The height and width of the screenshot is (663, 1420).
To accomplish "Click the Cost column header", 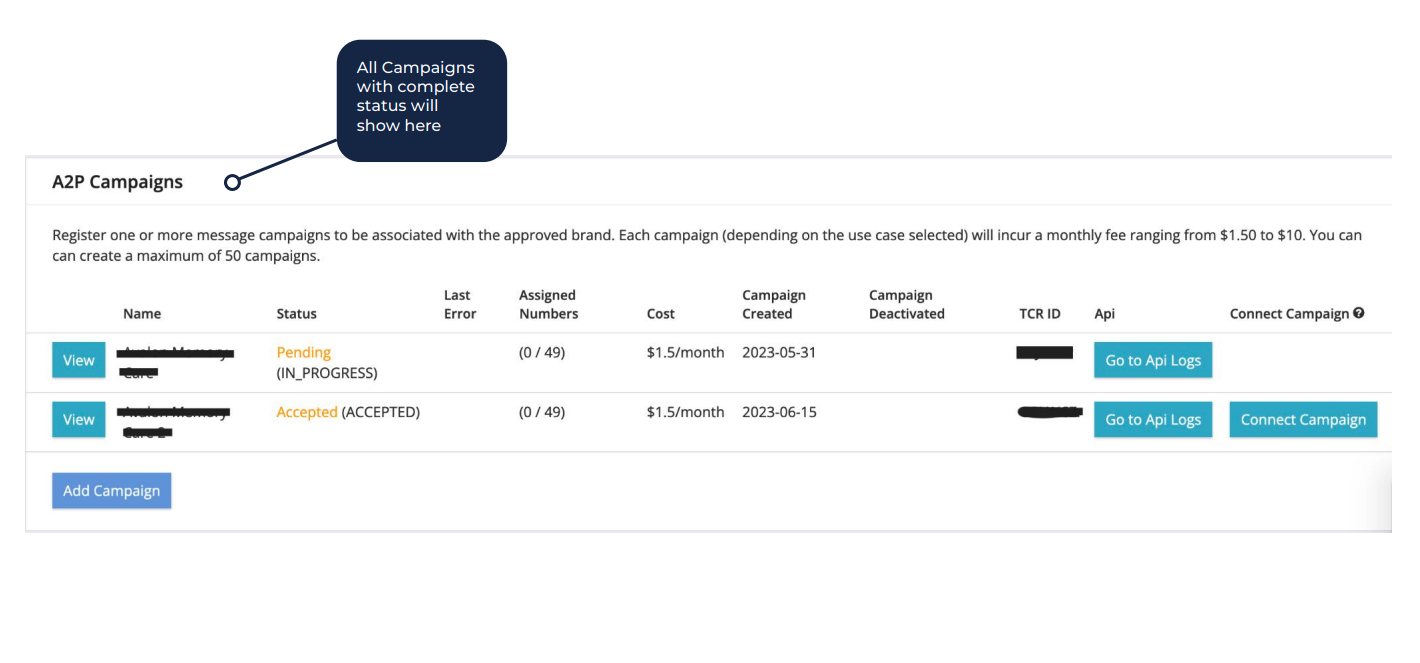I will (660, 313).
